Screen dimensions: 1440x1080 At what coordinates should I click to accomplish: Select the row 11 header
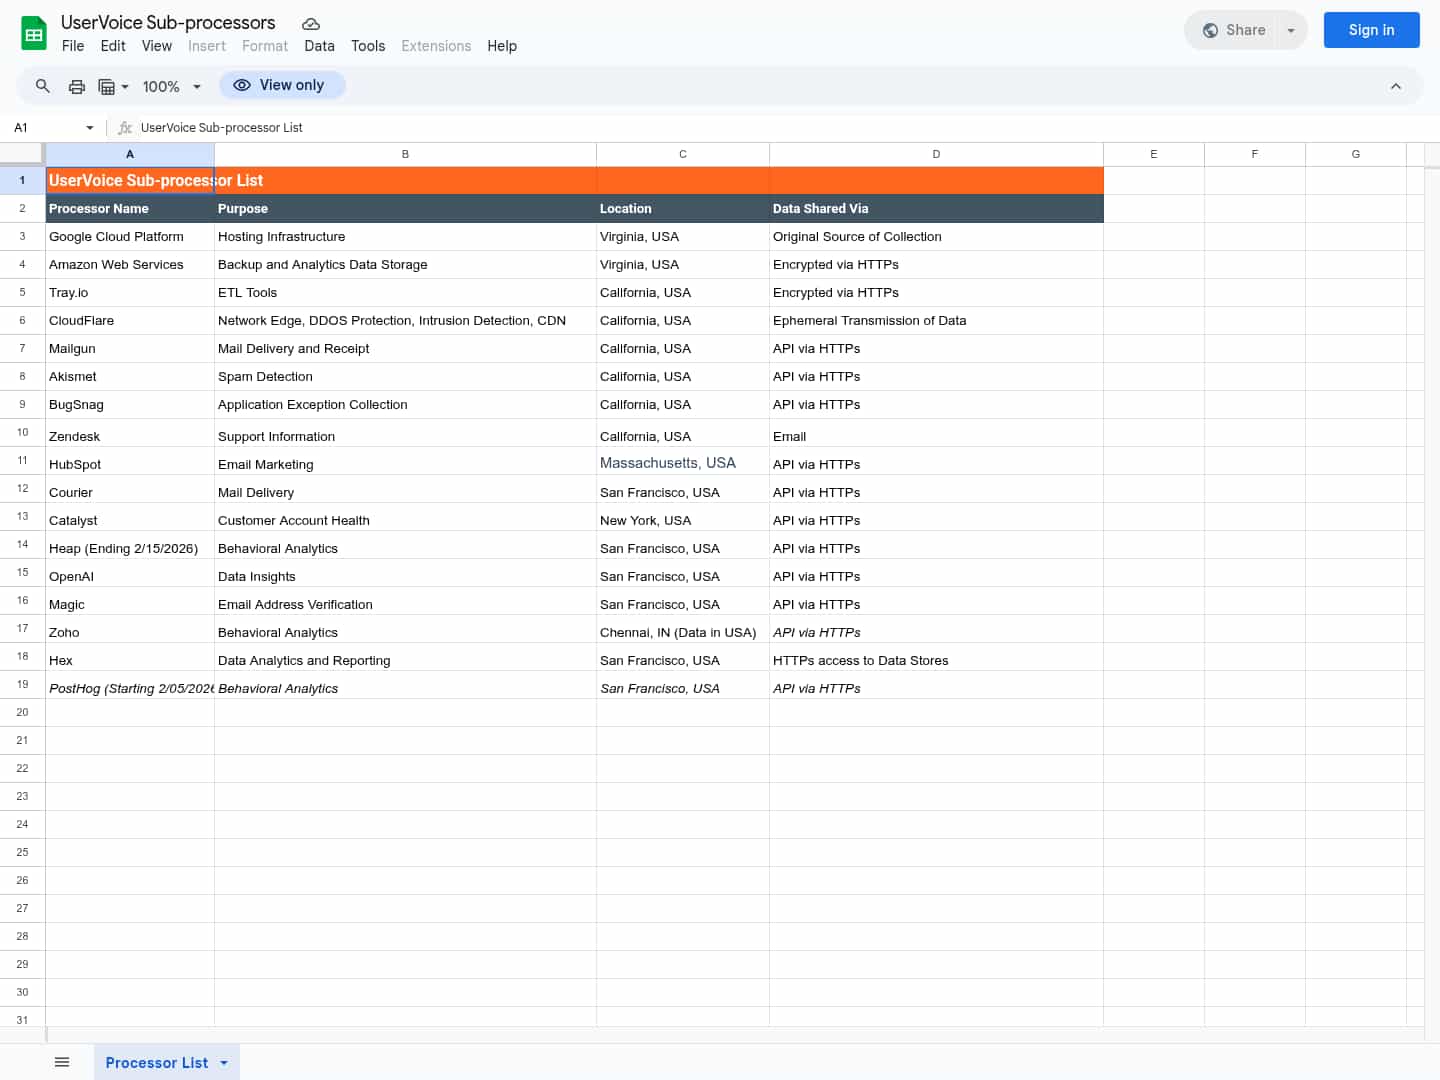[x=22, y=461]
